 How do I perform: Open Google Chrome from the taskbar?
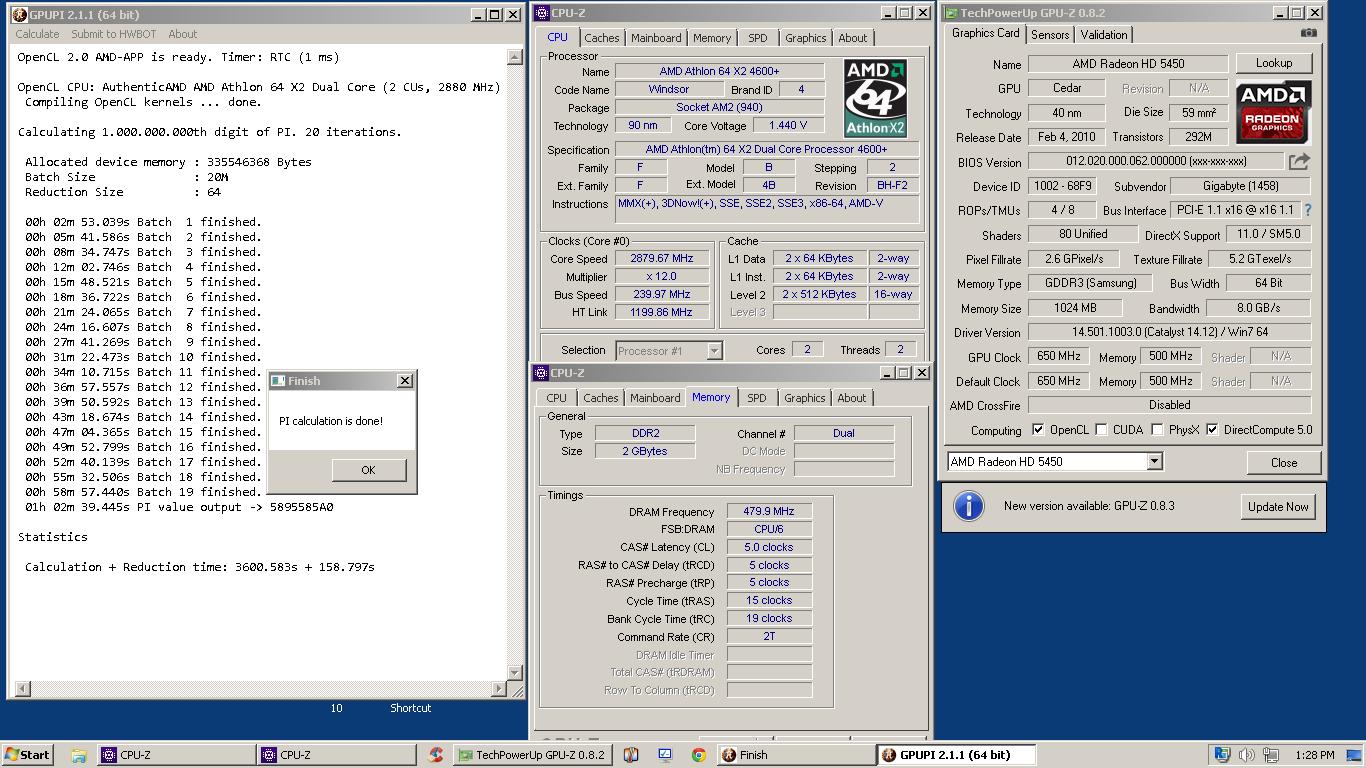(x=698, y=755)
